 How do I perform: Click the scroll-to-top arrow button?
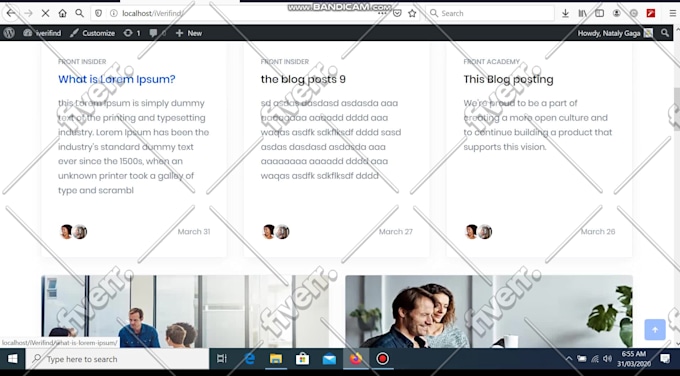pos(655,330)
